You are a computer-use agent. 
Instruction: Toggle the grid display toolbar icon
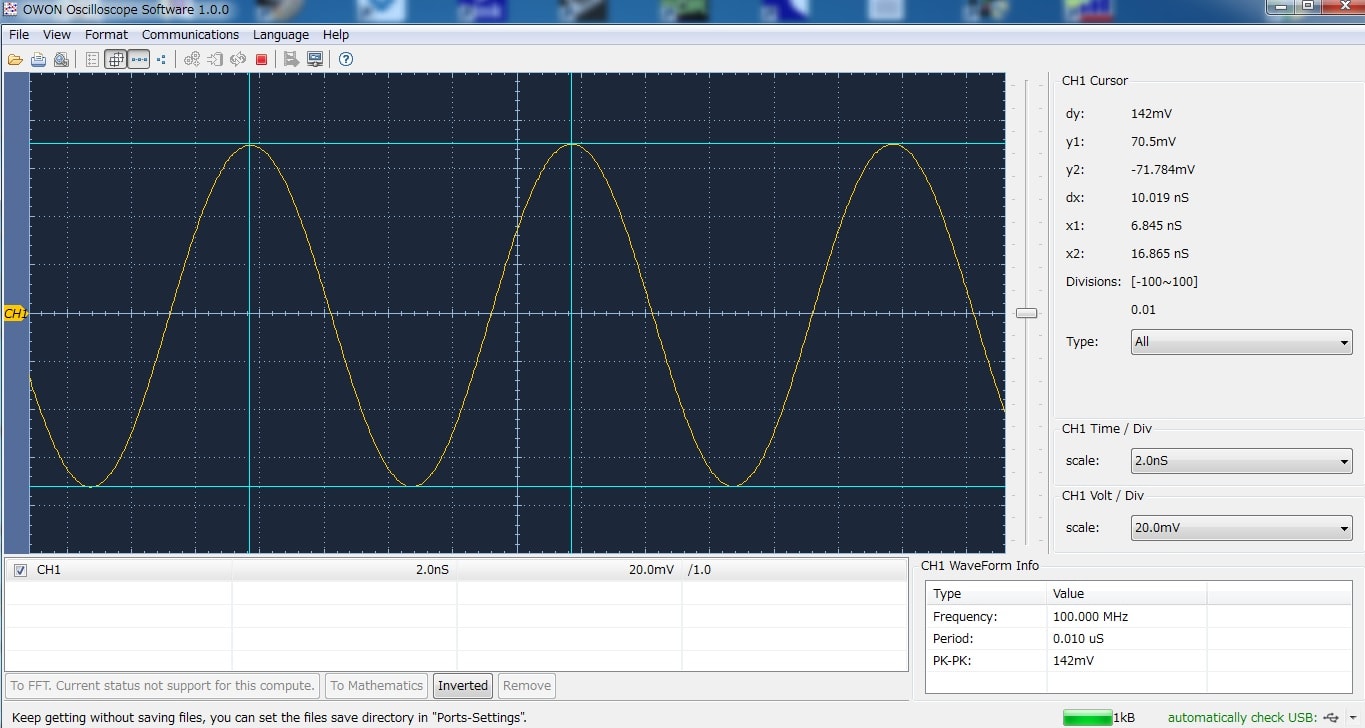[116, 60]
